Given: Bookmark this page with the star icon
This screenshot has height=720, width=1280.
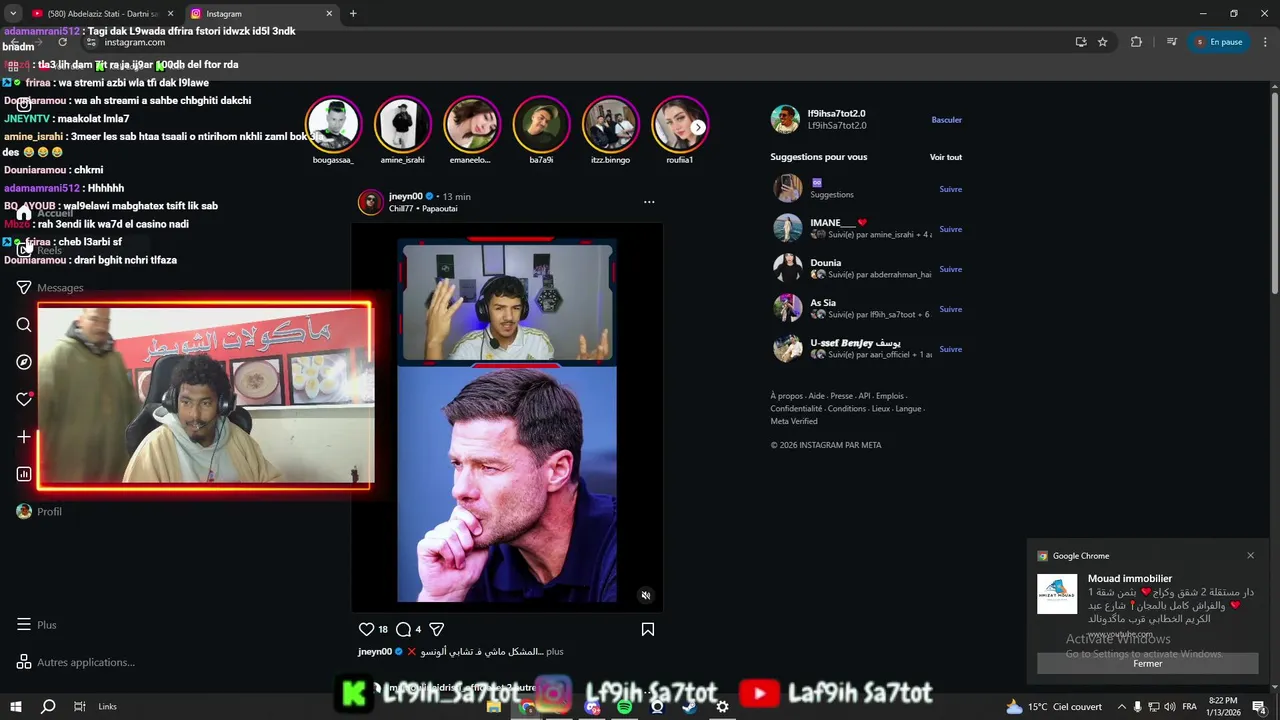Looking at the screenshot, I should pyautogui.click(x=1103, y=42).
